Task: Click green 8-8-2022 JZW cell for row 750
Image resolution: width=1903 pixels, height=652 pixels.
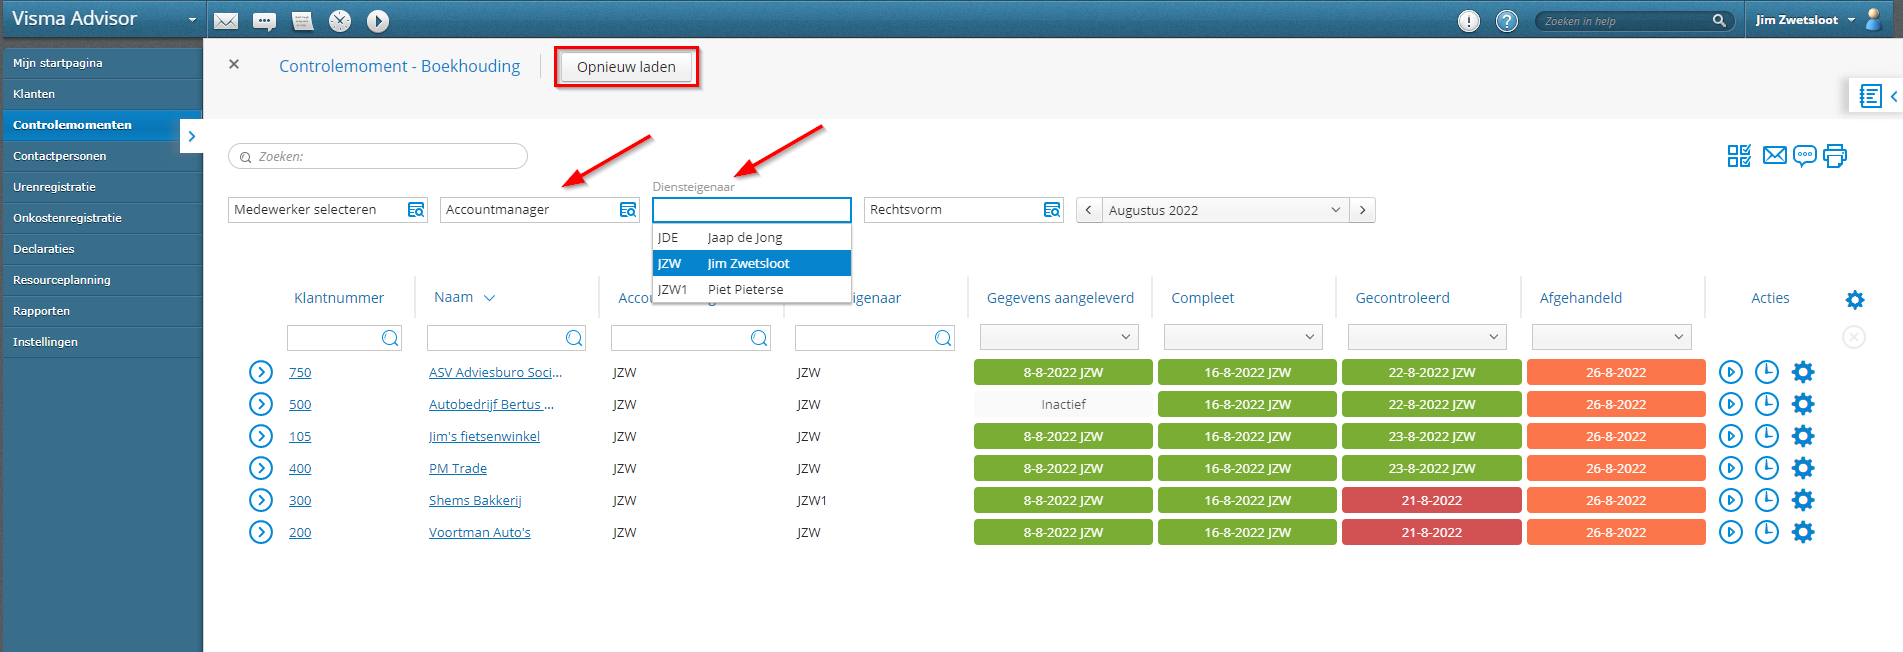Action: [x=1063, y=372]
